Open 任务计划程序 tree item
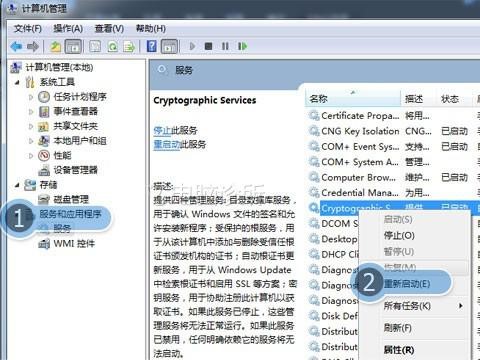 tap(80, 97)
